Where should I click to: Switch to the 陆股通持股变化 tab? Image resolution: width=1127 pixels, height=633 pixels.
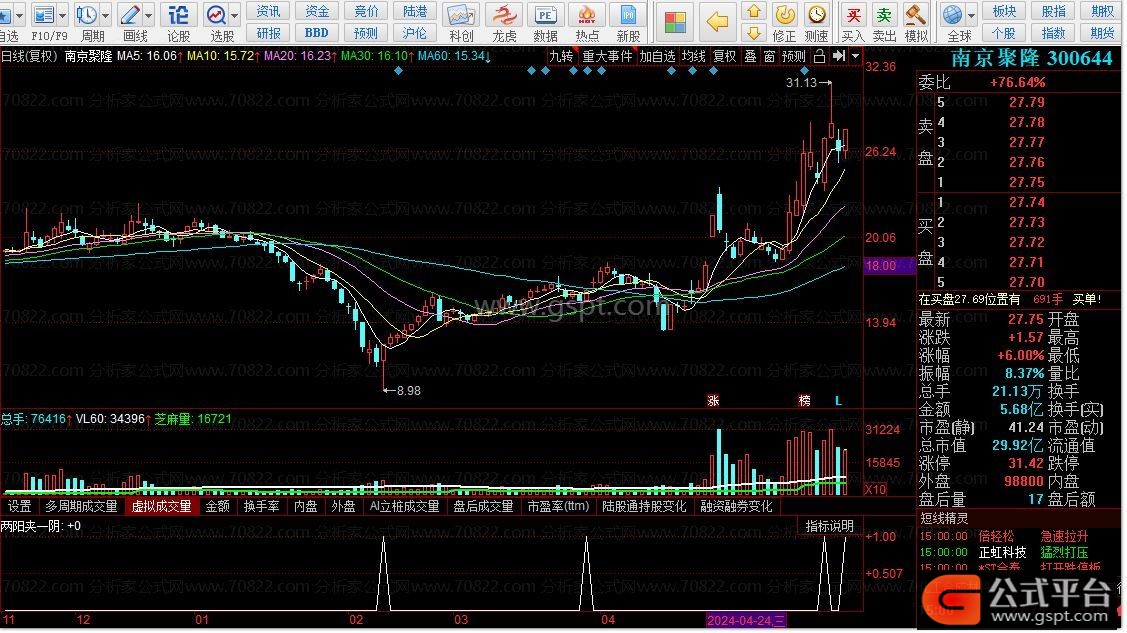(645, 507)
